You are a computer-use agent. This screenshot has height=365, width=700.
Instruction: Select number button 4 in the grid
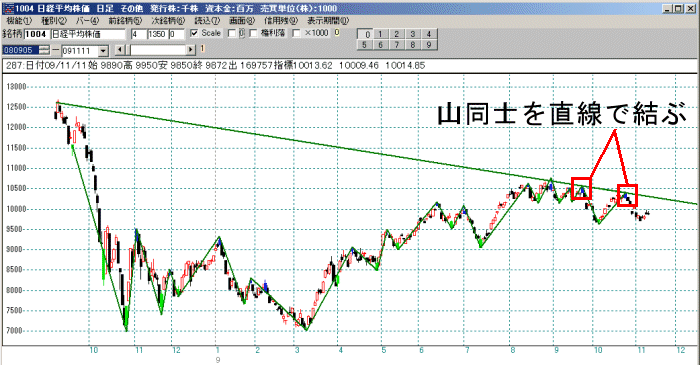(429, 34)
